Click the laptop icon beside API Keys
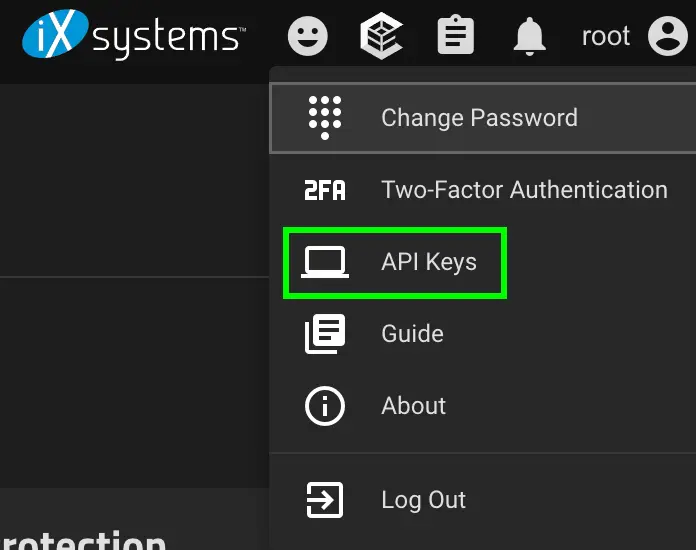 [325, 262]
